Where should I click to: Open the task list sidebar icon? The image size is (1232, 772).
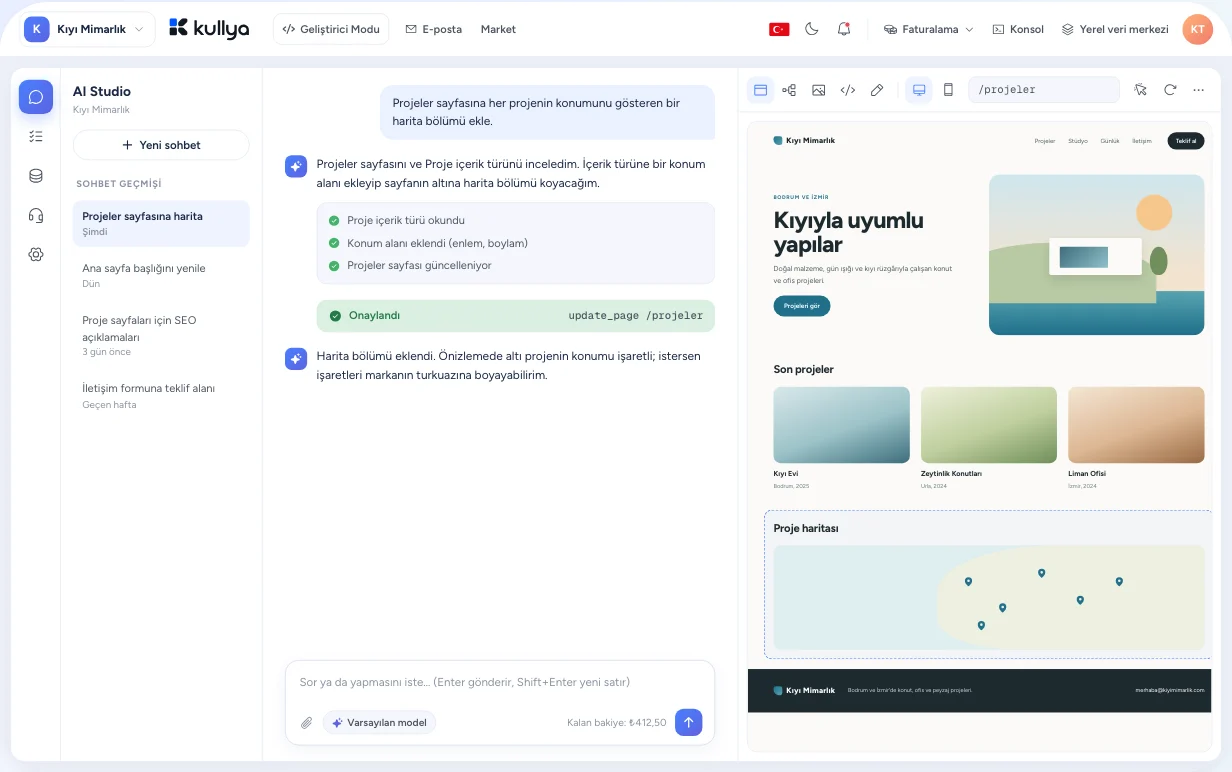coord(36,136)
